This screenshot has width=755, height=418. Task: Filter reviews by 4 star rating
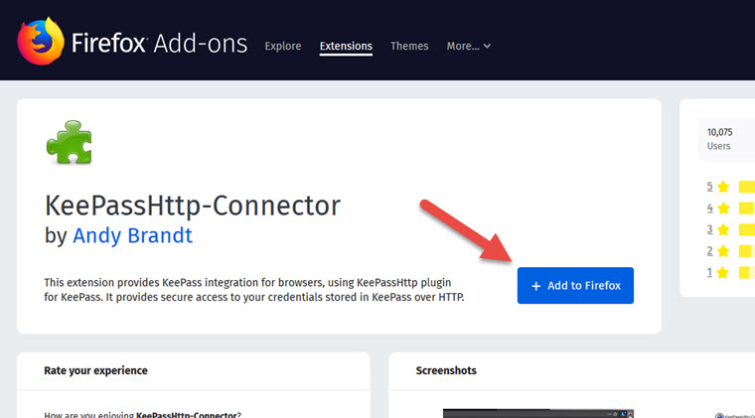[710, 208]
